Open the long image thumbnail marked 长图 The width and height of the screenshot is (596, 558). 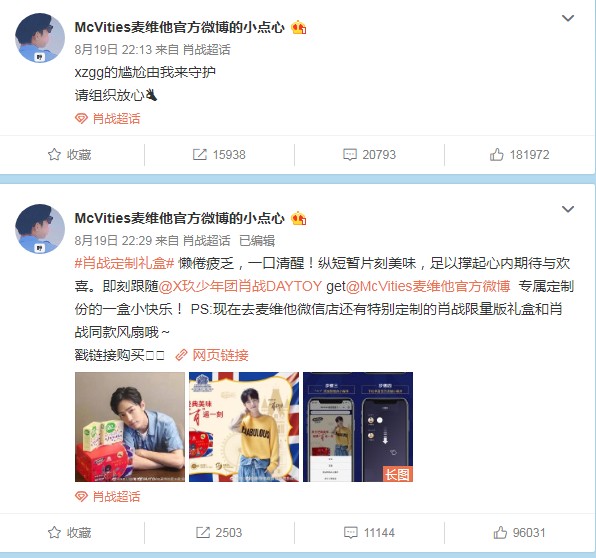point(358,427)
